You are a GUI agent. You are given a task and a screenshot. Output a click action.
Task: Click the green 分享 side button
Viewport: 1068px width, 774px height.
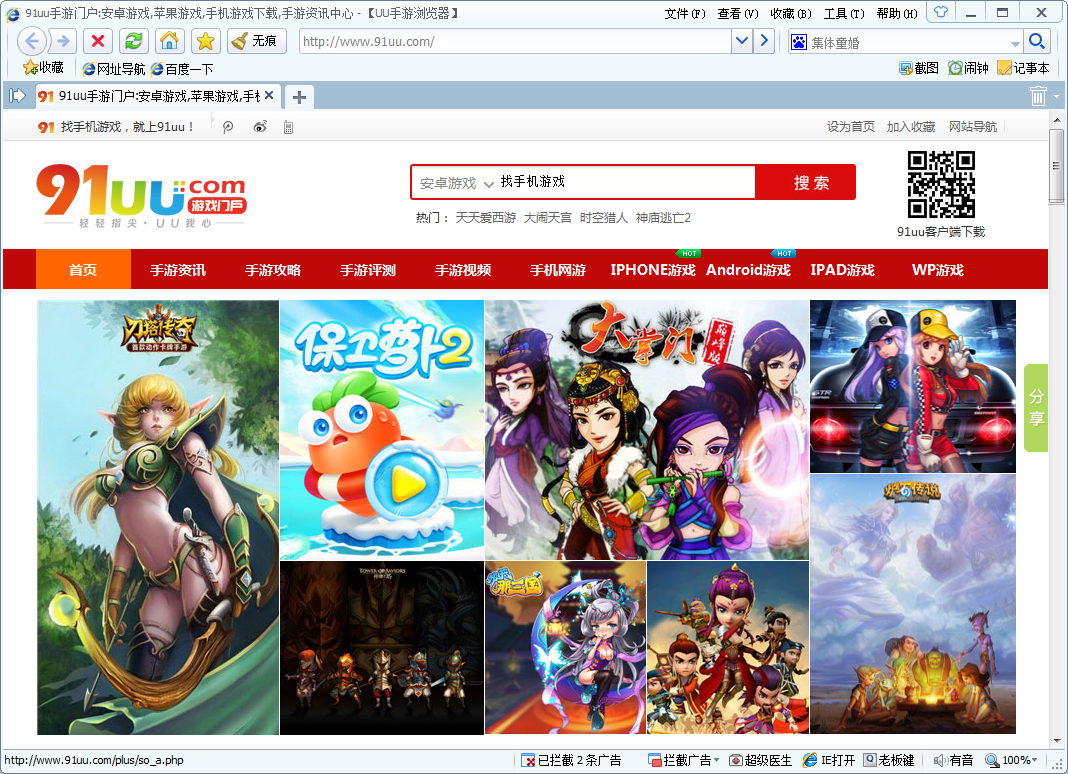(1036, 407)
